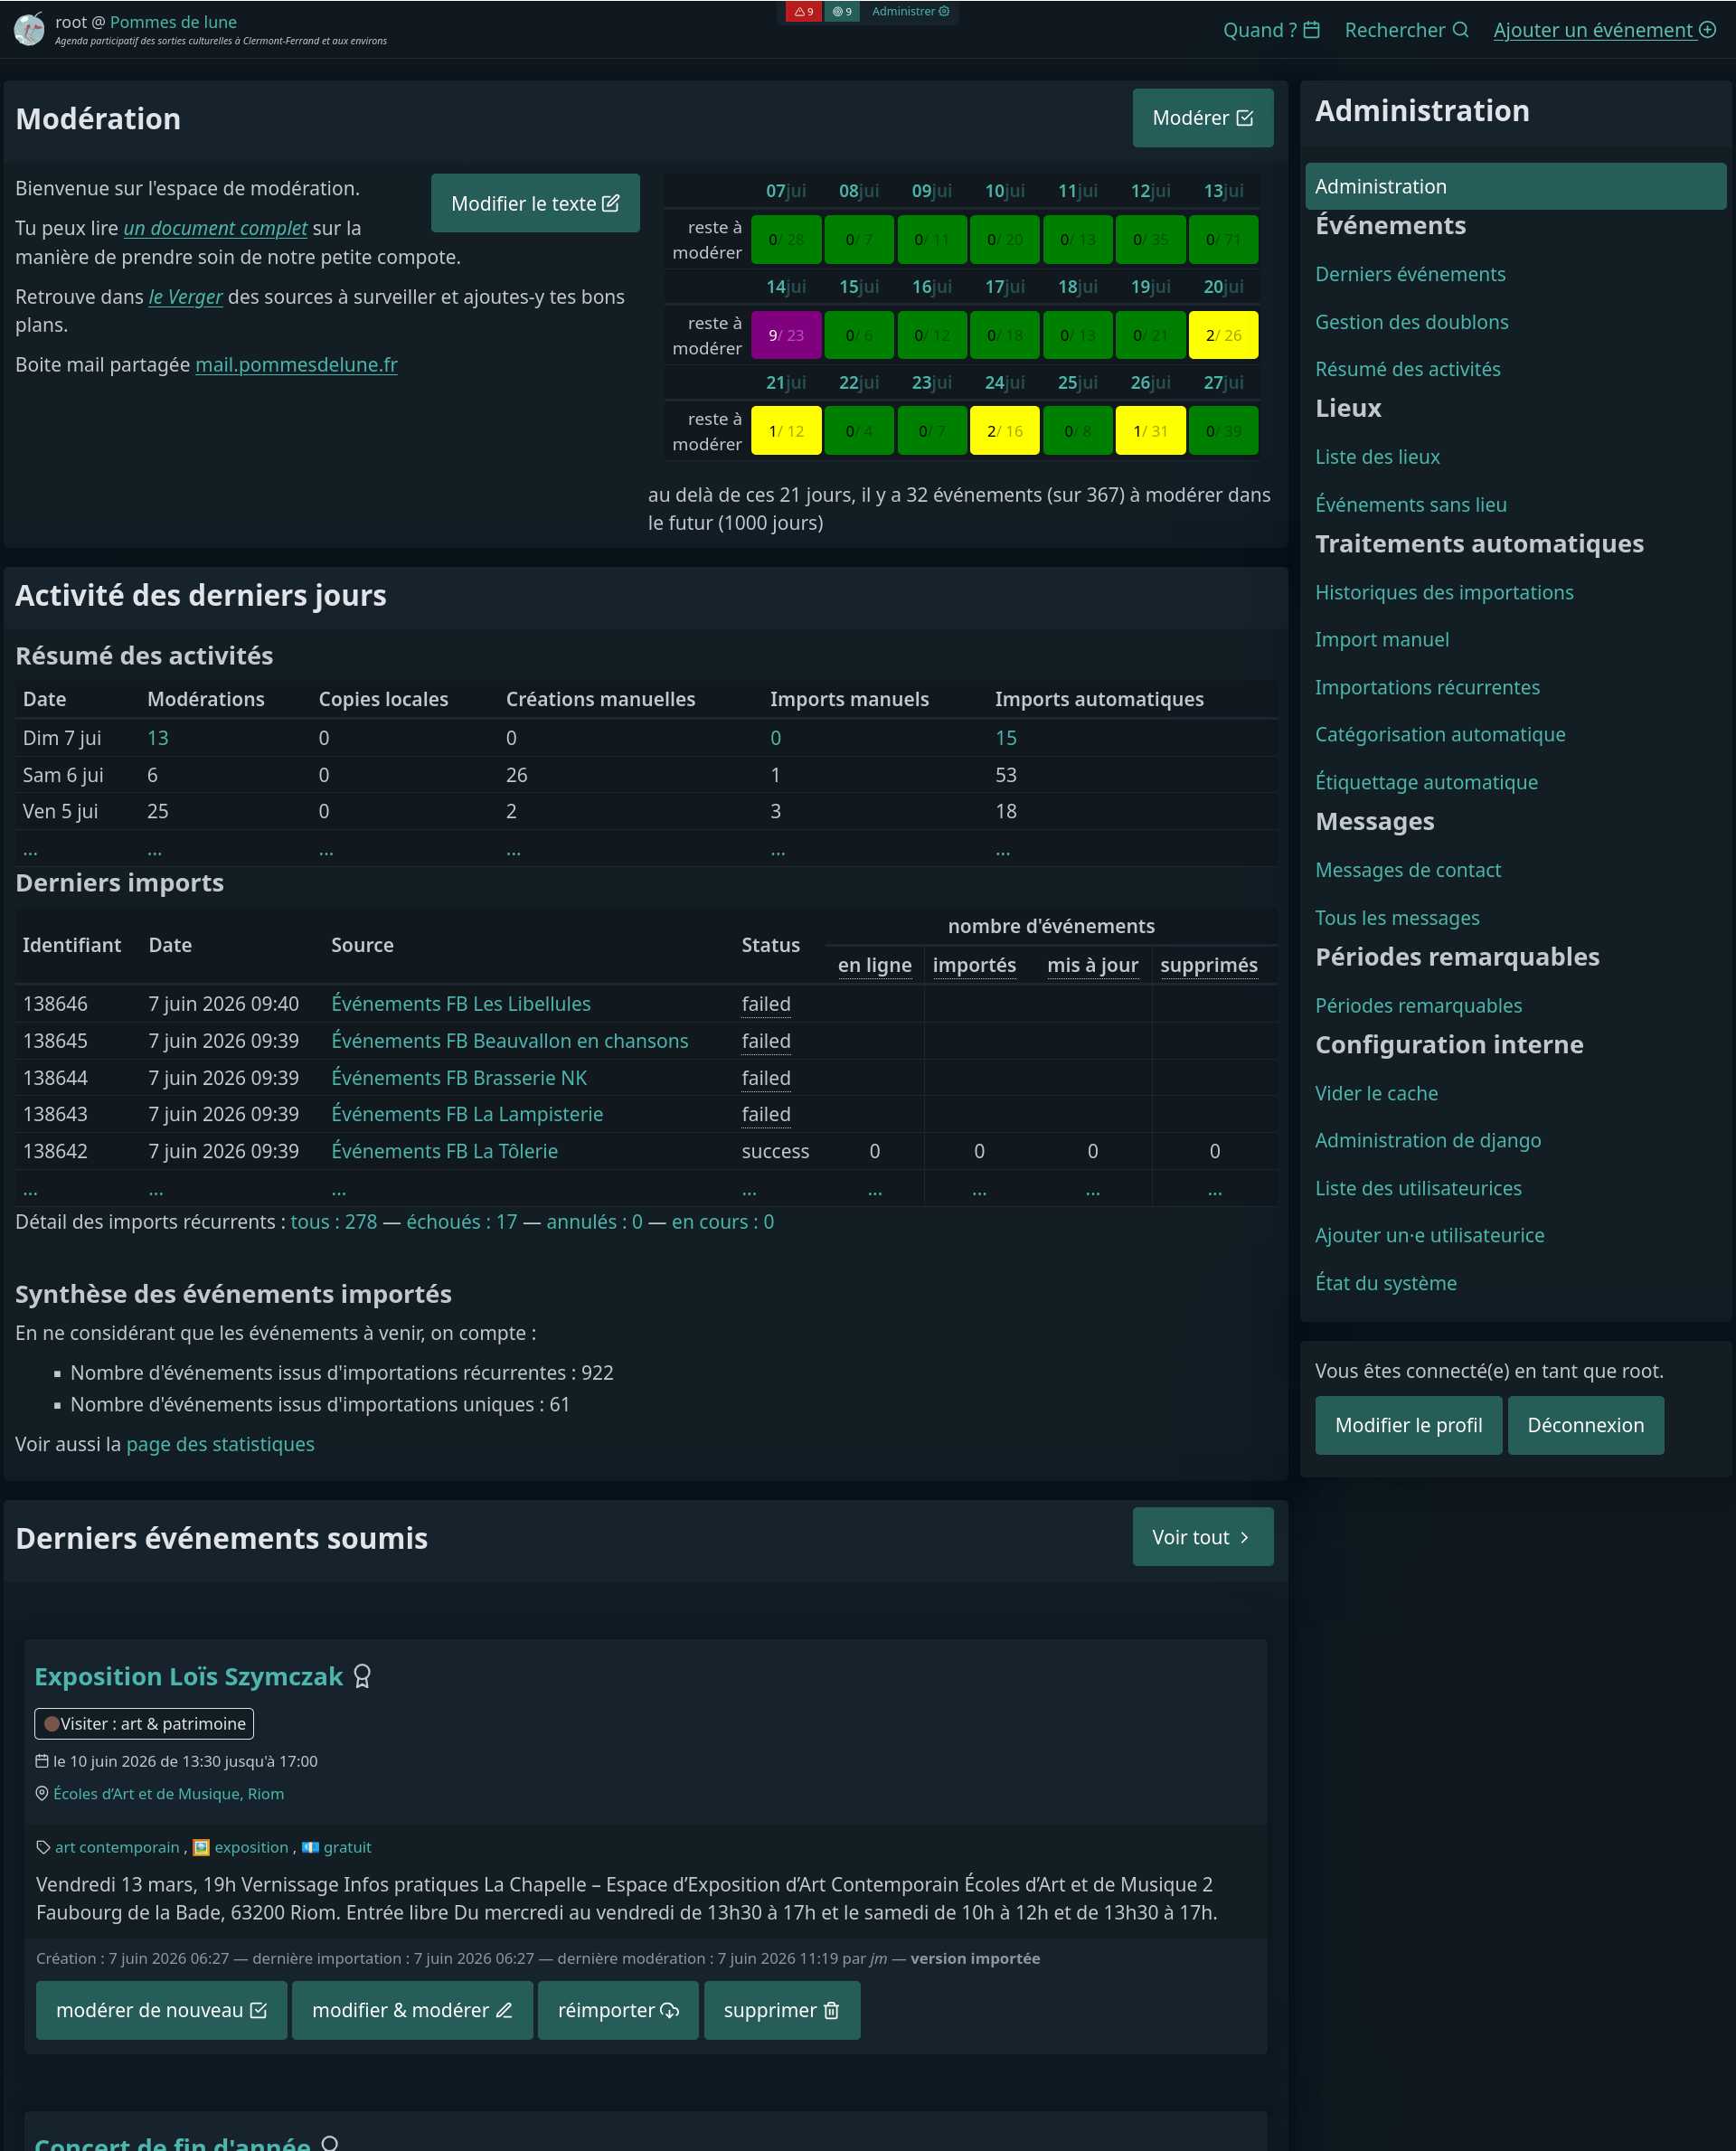Click Modifier le texte button
This screenshot has width=1736, height=2151.
click(x=535, y=203)
